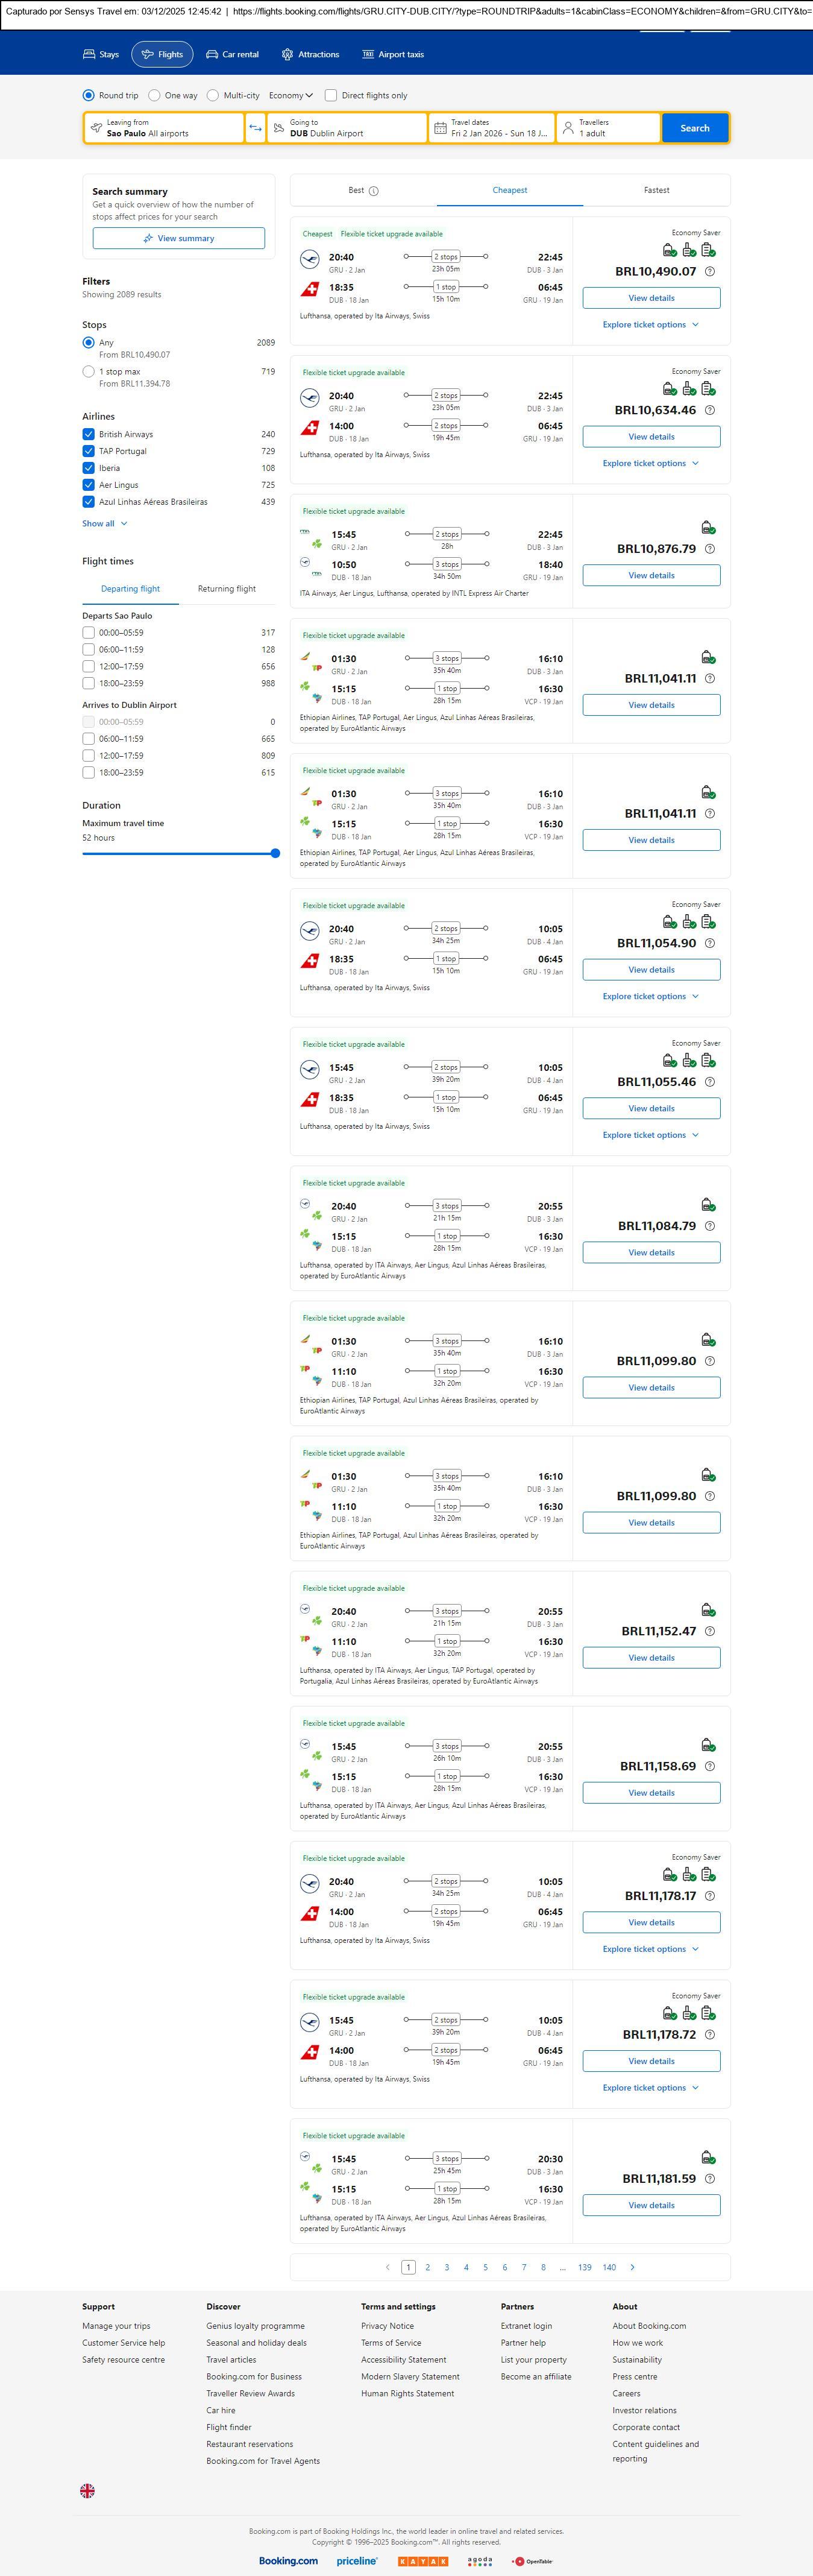This screenshot has width=813, height=2576.
Task: Enable the Direct flights only checkbox
Action: coord(331,96)
